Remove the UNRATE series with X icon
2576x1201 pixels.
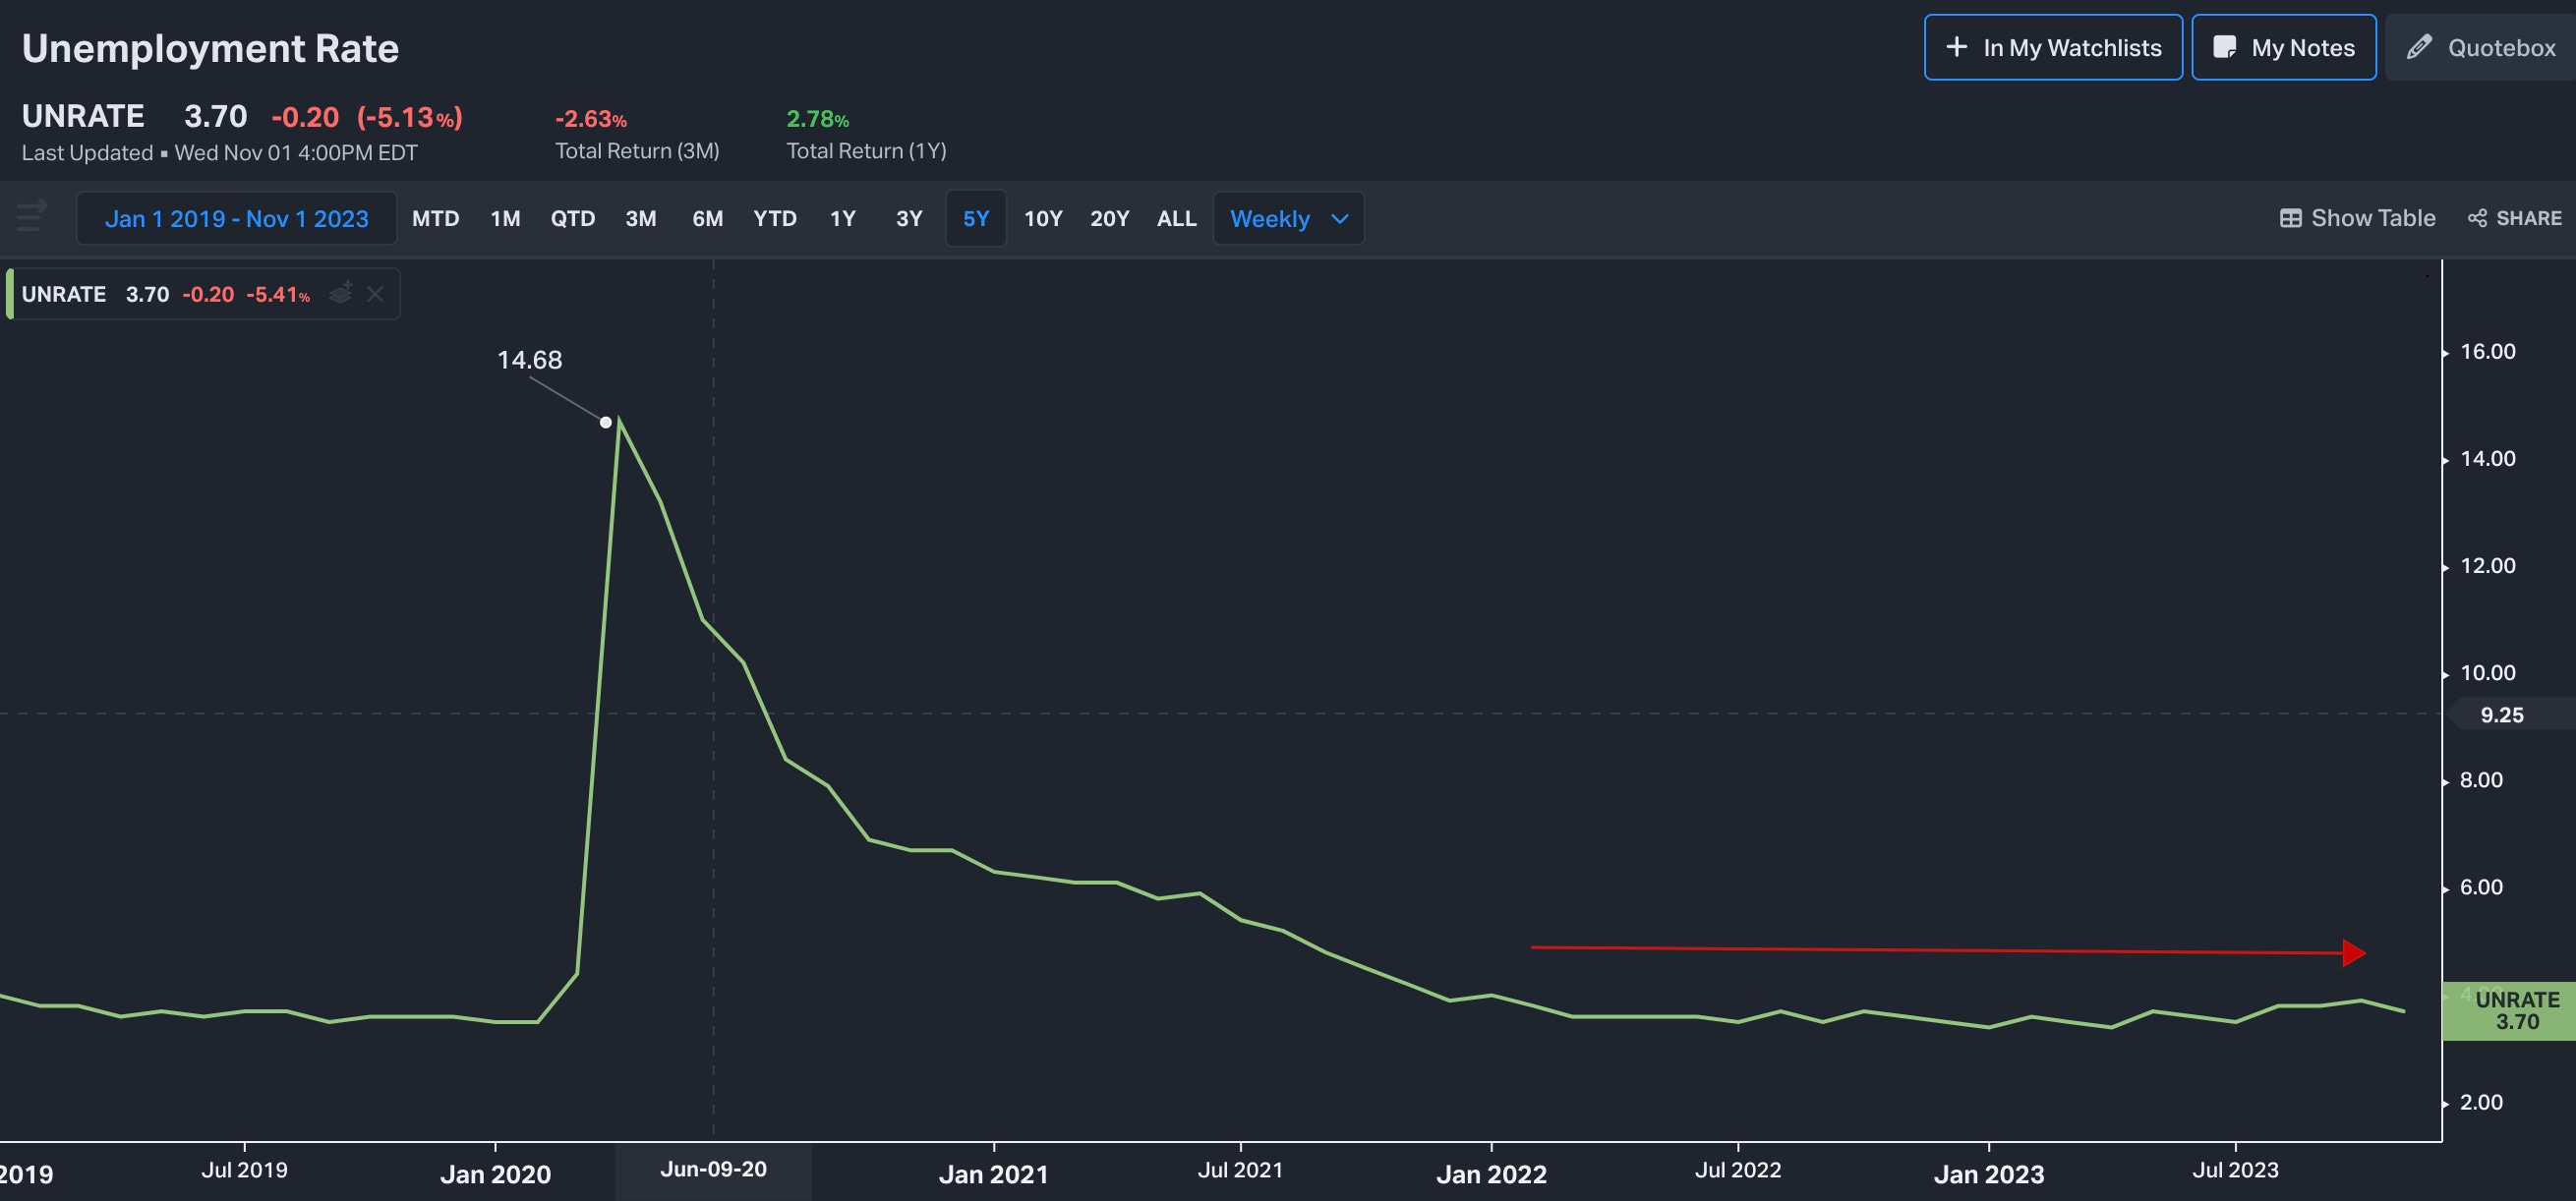pos(375,294)
